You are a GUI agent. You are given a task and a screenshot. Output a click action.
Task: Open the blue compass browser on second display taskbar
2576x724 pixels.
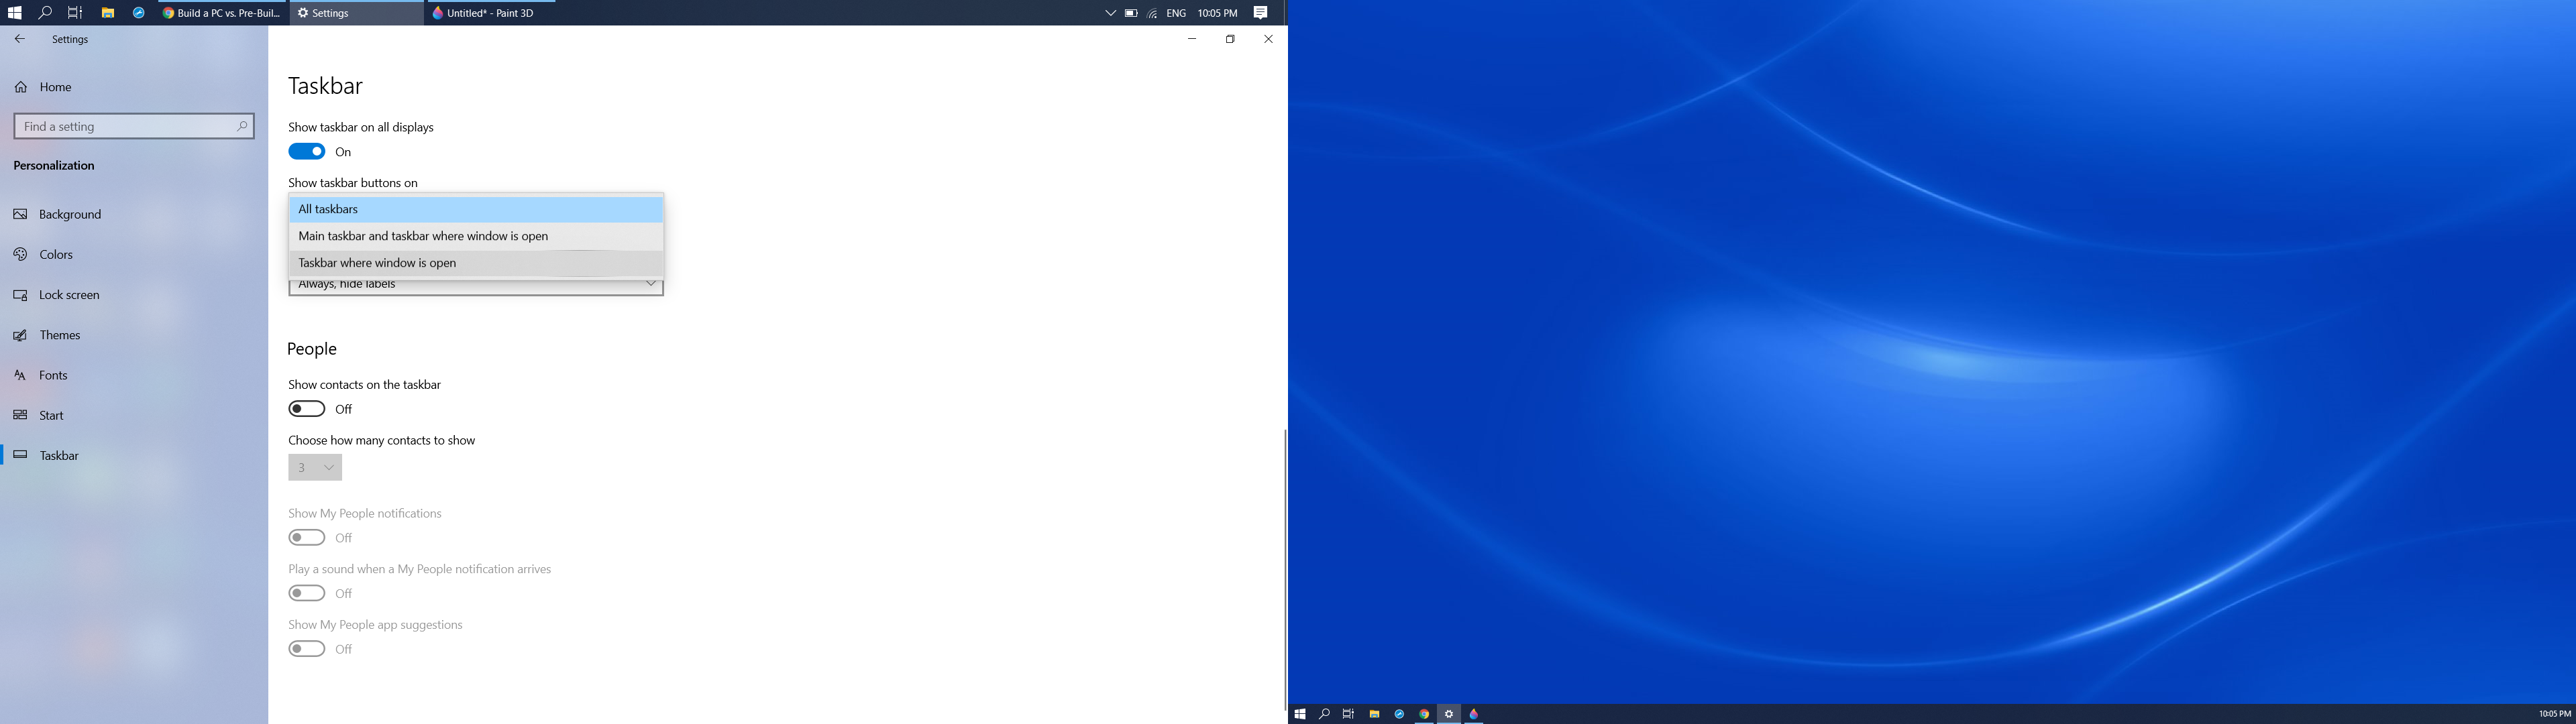pos(1399,714)
